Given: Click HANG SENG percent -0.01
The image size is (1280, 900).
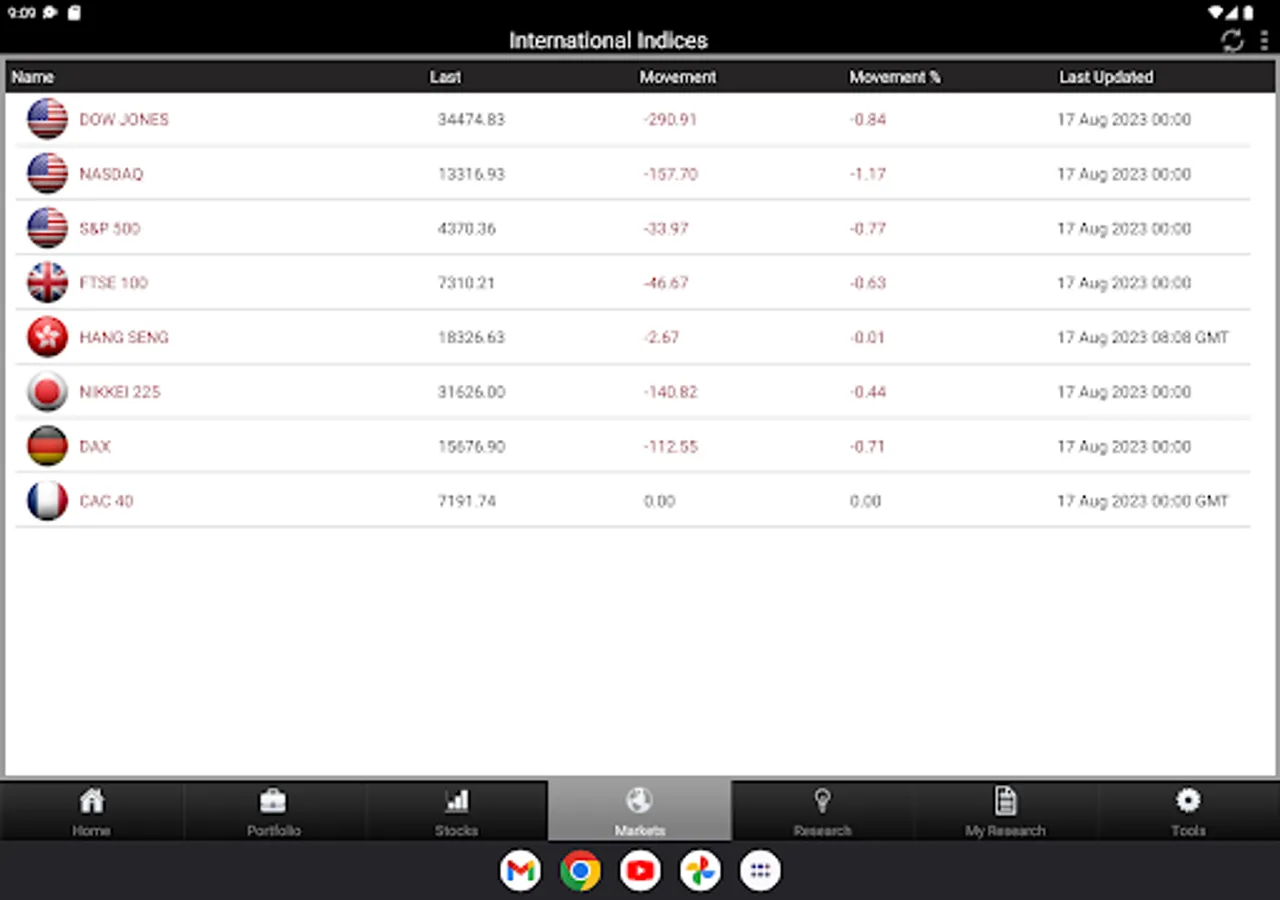Looking at the screenshot, I should [868, 337].
